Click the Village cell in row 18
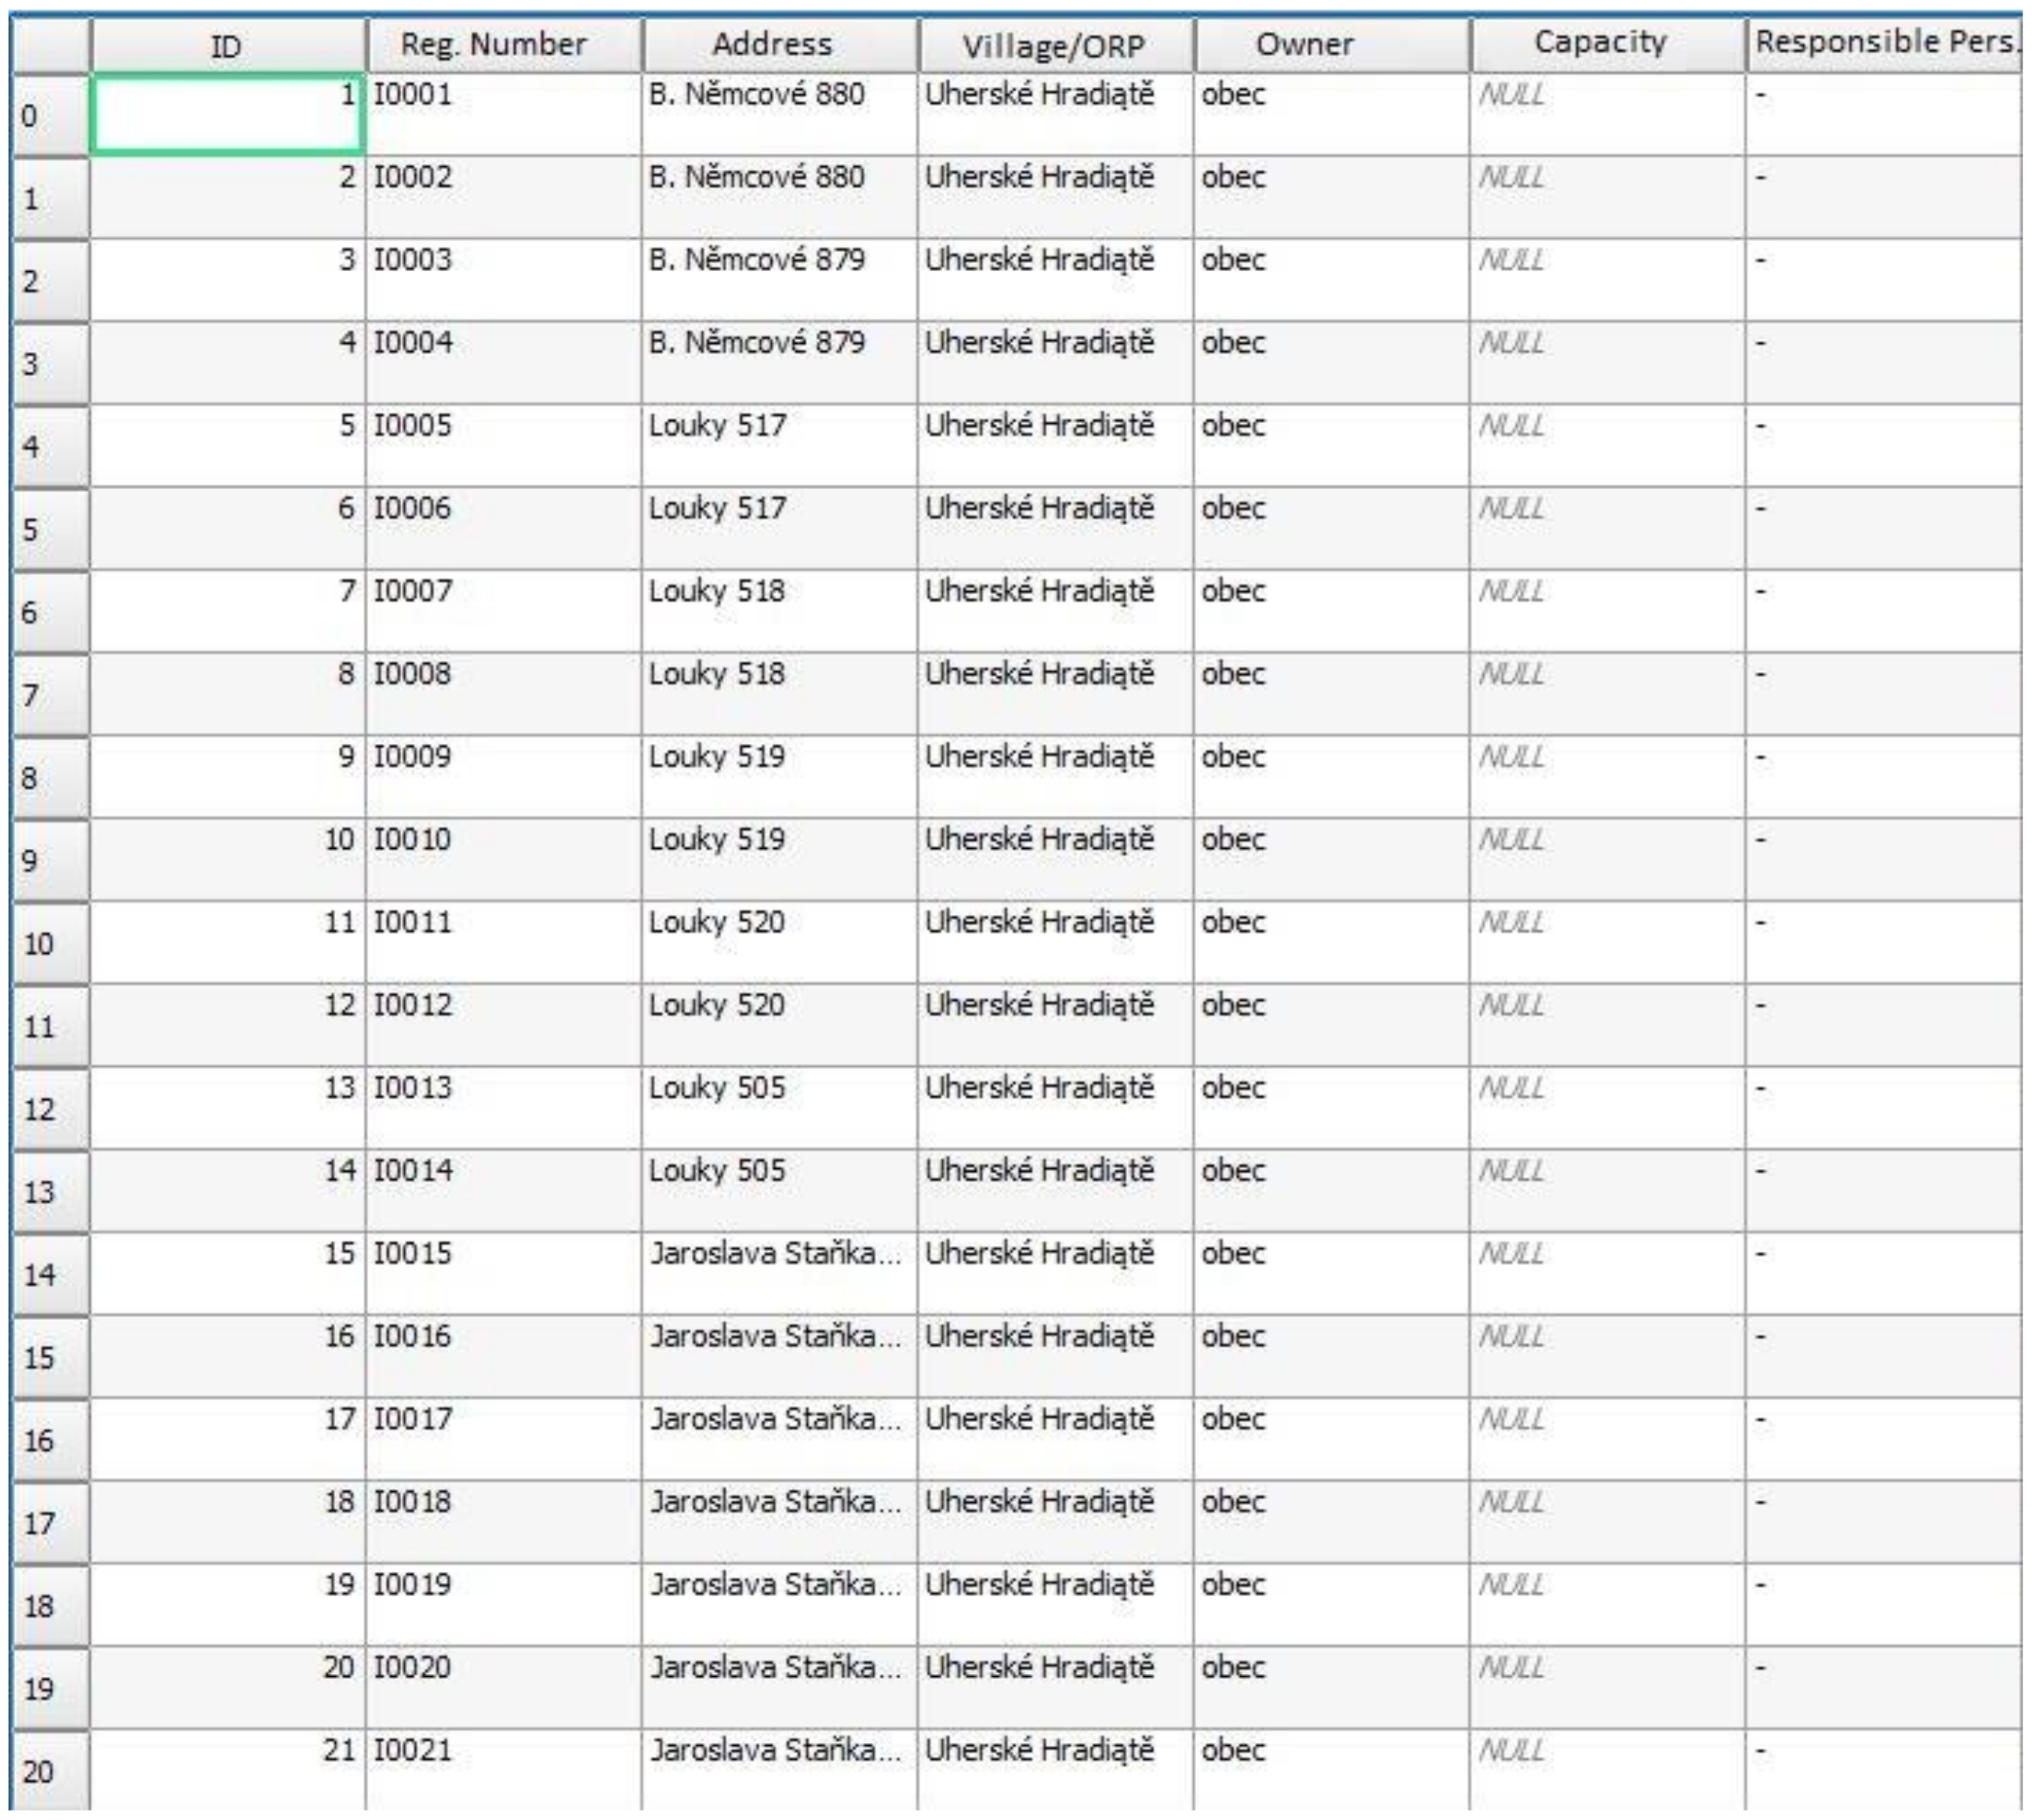The height and width of the screenshot is (1820, 2034). [x=1055, y=1604]
